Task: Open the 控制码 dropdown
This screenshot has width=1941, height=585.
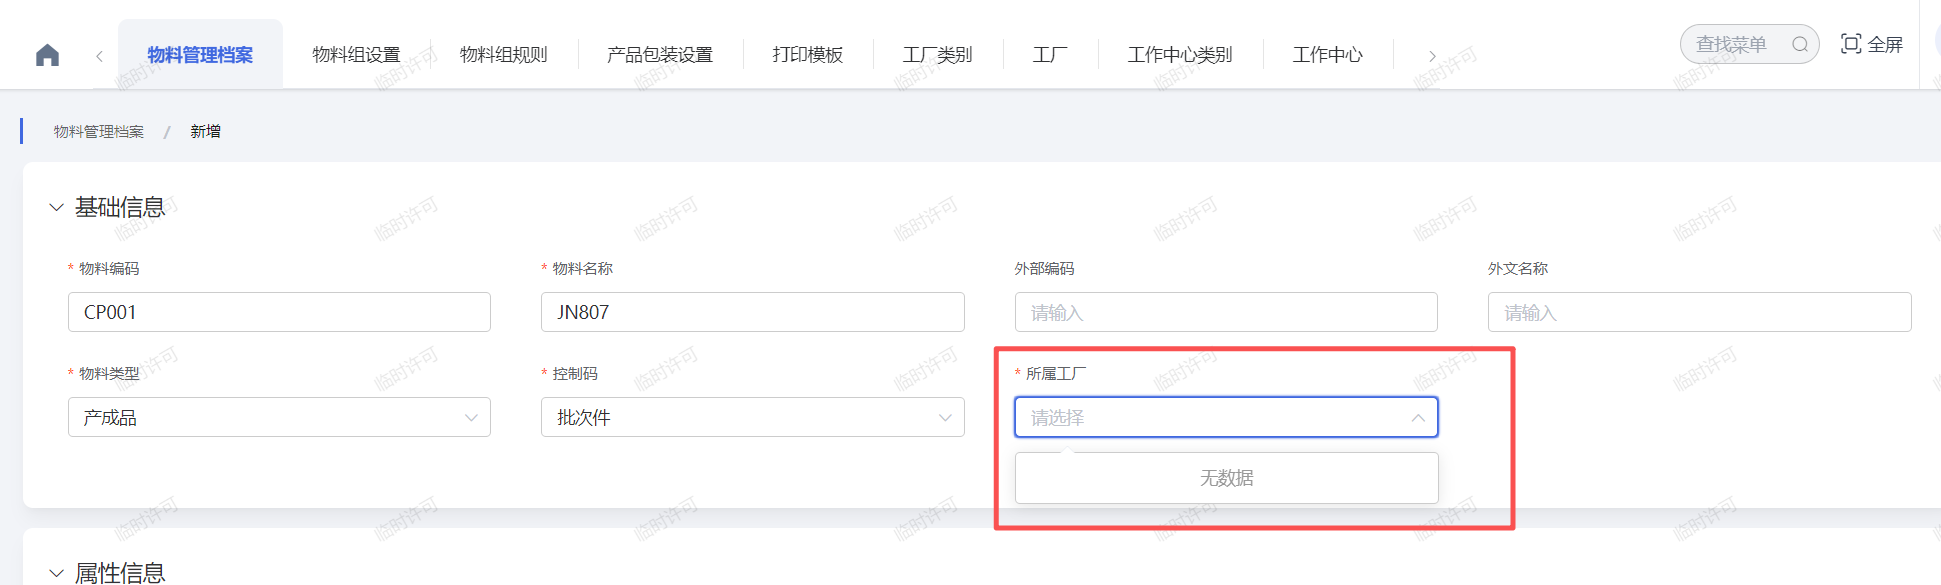Action: (x=752, y=417)
